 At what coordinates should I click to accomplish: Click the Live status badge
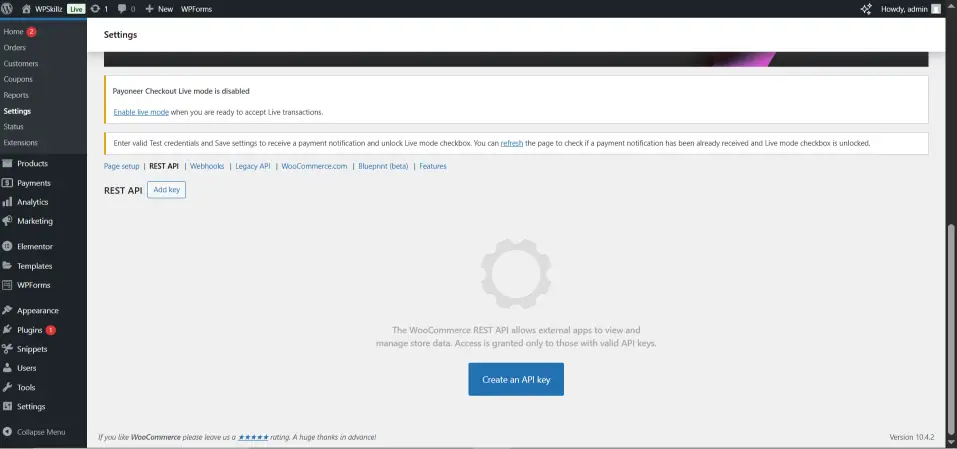76,9
